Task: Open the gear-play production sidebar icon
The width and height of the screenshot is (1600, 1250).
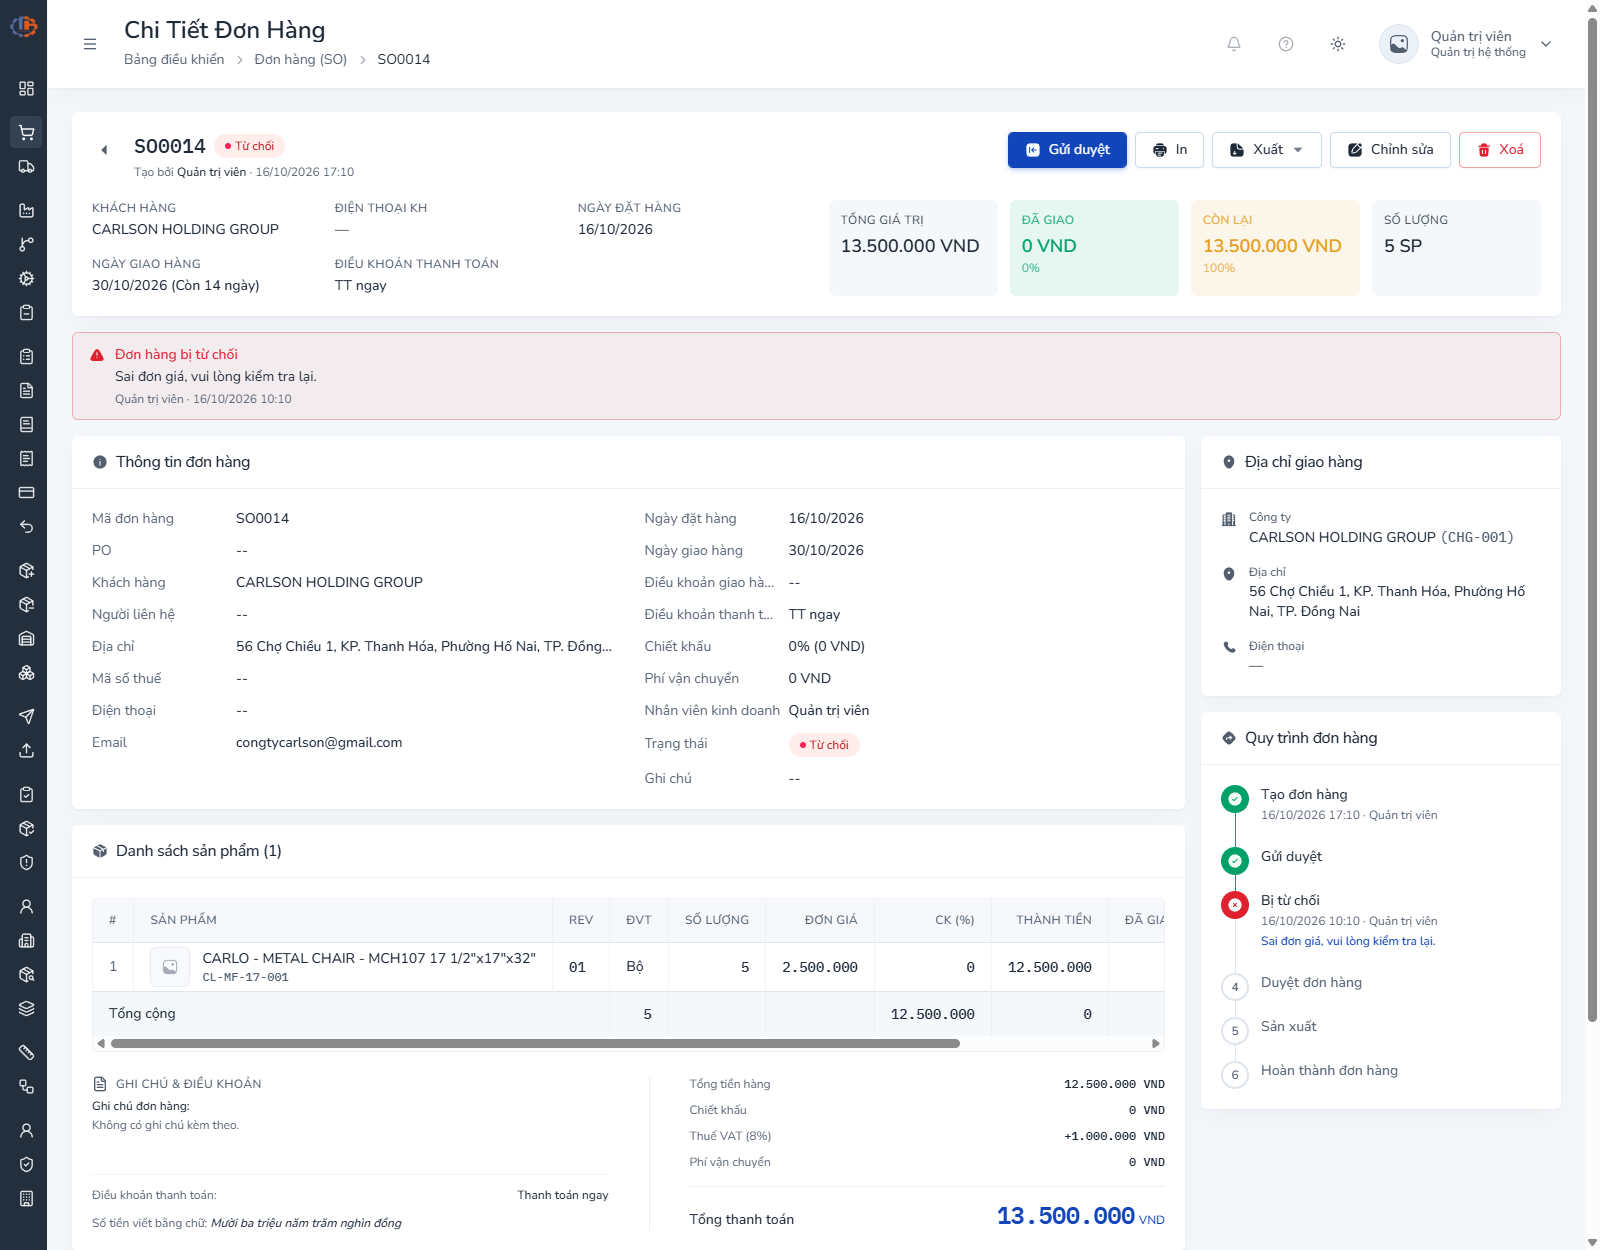Action: tap(26, 278)
